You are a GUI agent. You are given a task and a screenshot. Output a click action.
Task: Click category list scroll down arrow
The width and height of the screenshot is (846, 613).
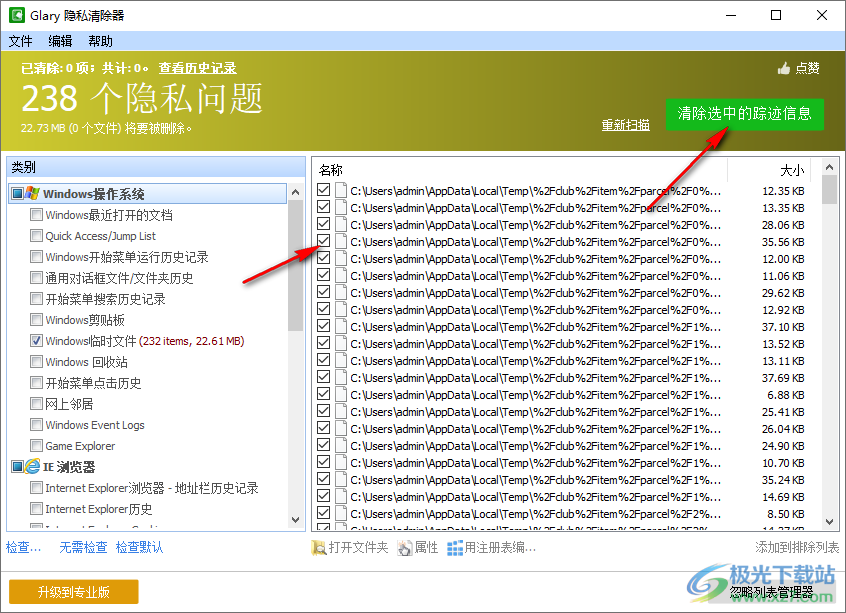pos(295,520)
